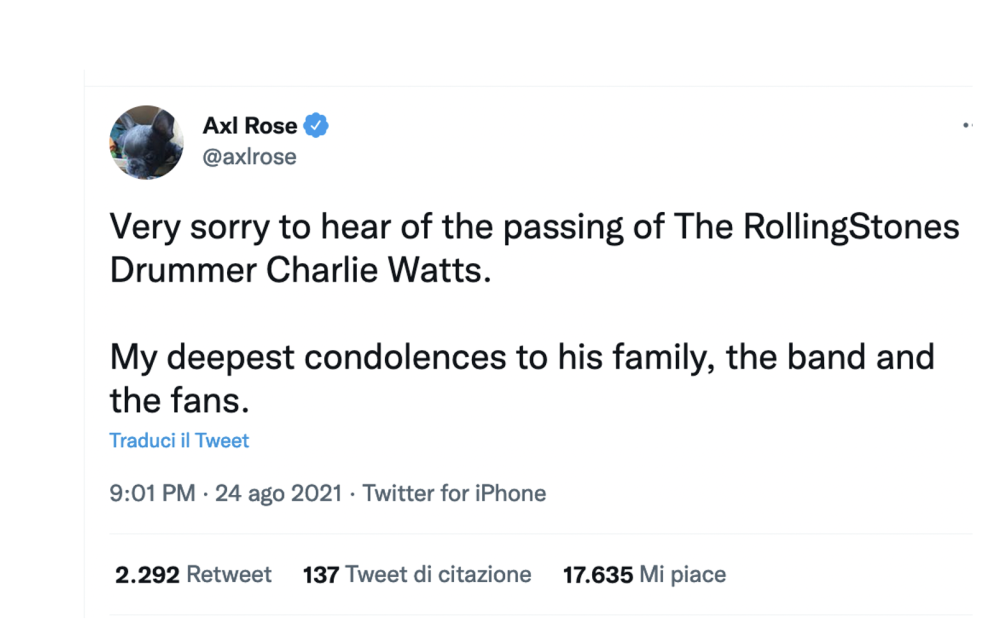This screenshot has width=1000, height=638.
Task: Click the 9:01 PM timestamp
Action: point(152,493)
